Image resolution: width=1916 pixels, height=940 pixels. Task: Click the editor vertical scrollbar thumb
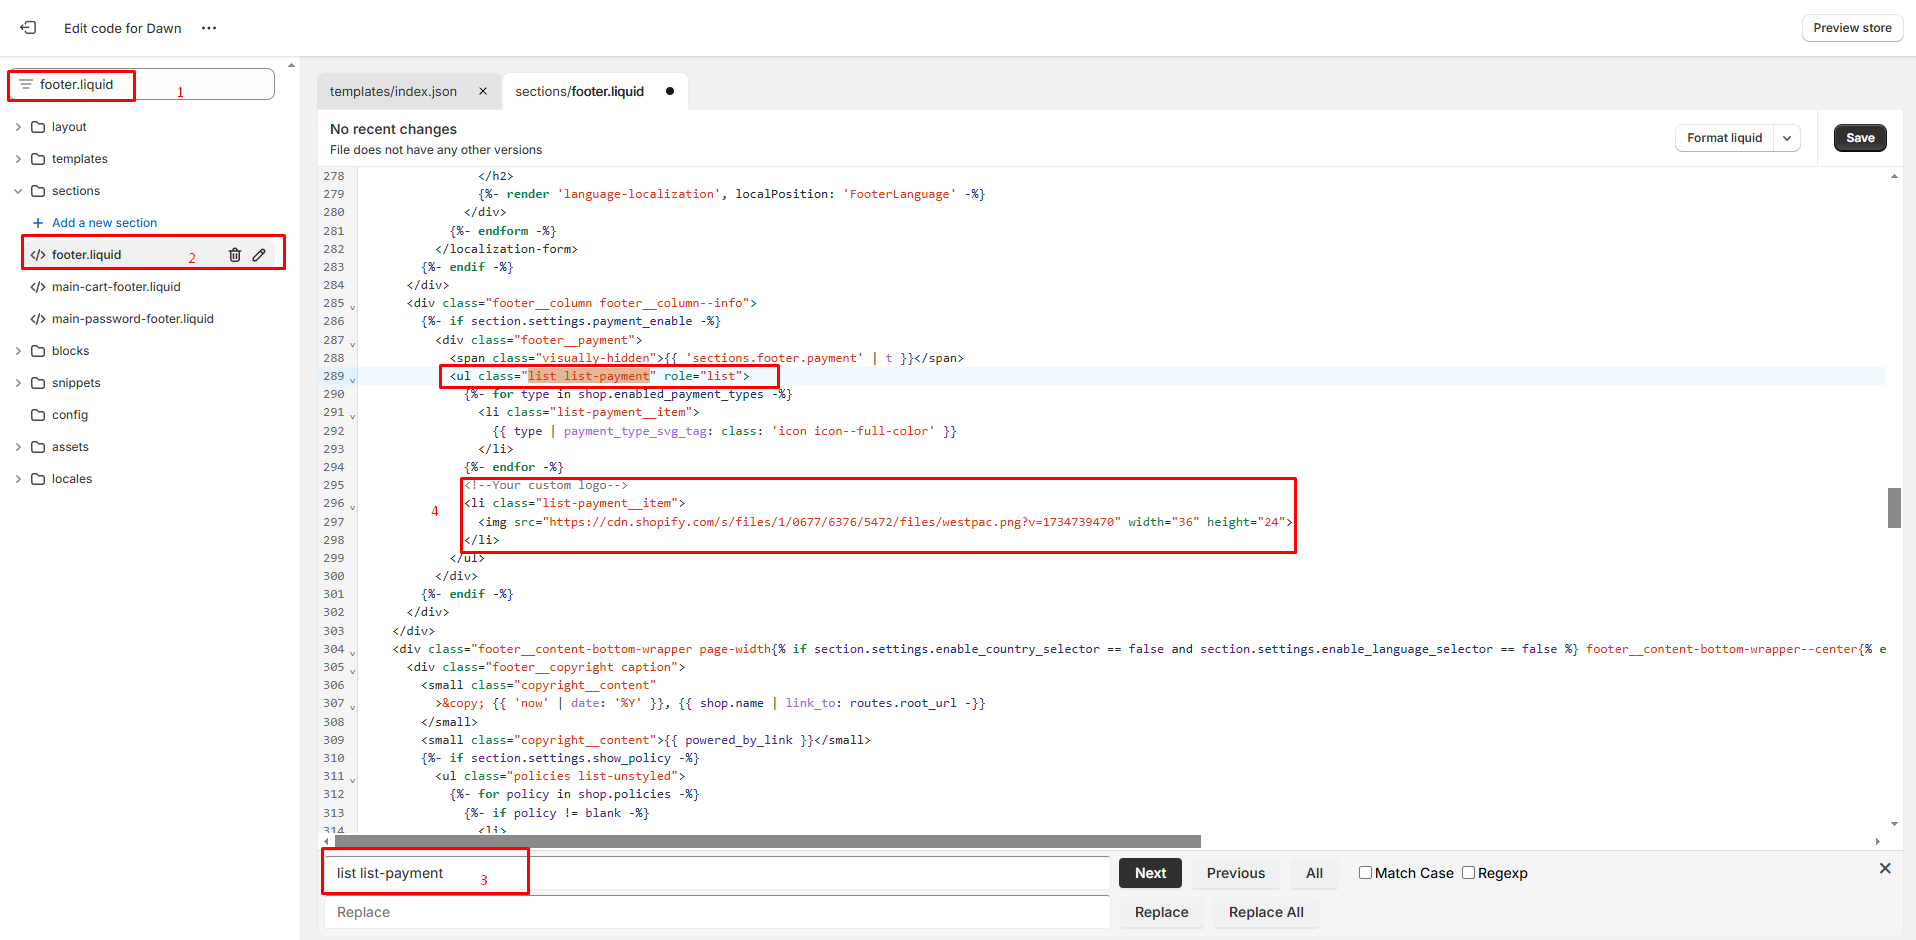[x=1894, y=508]
